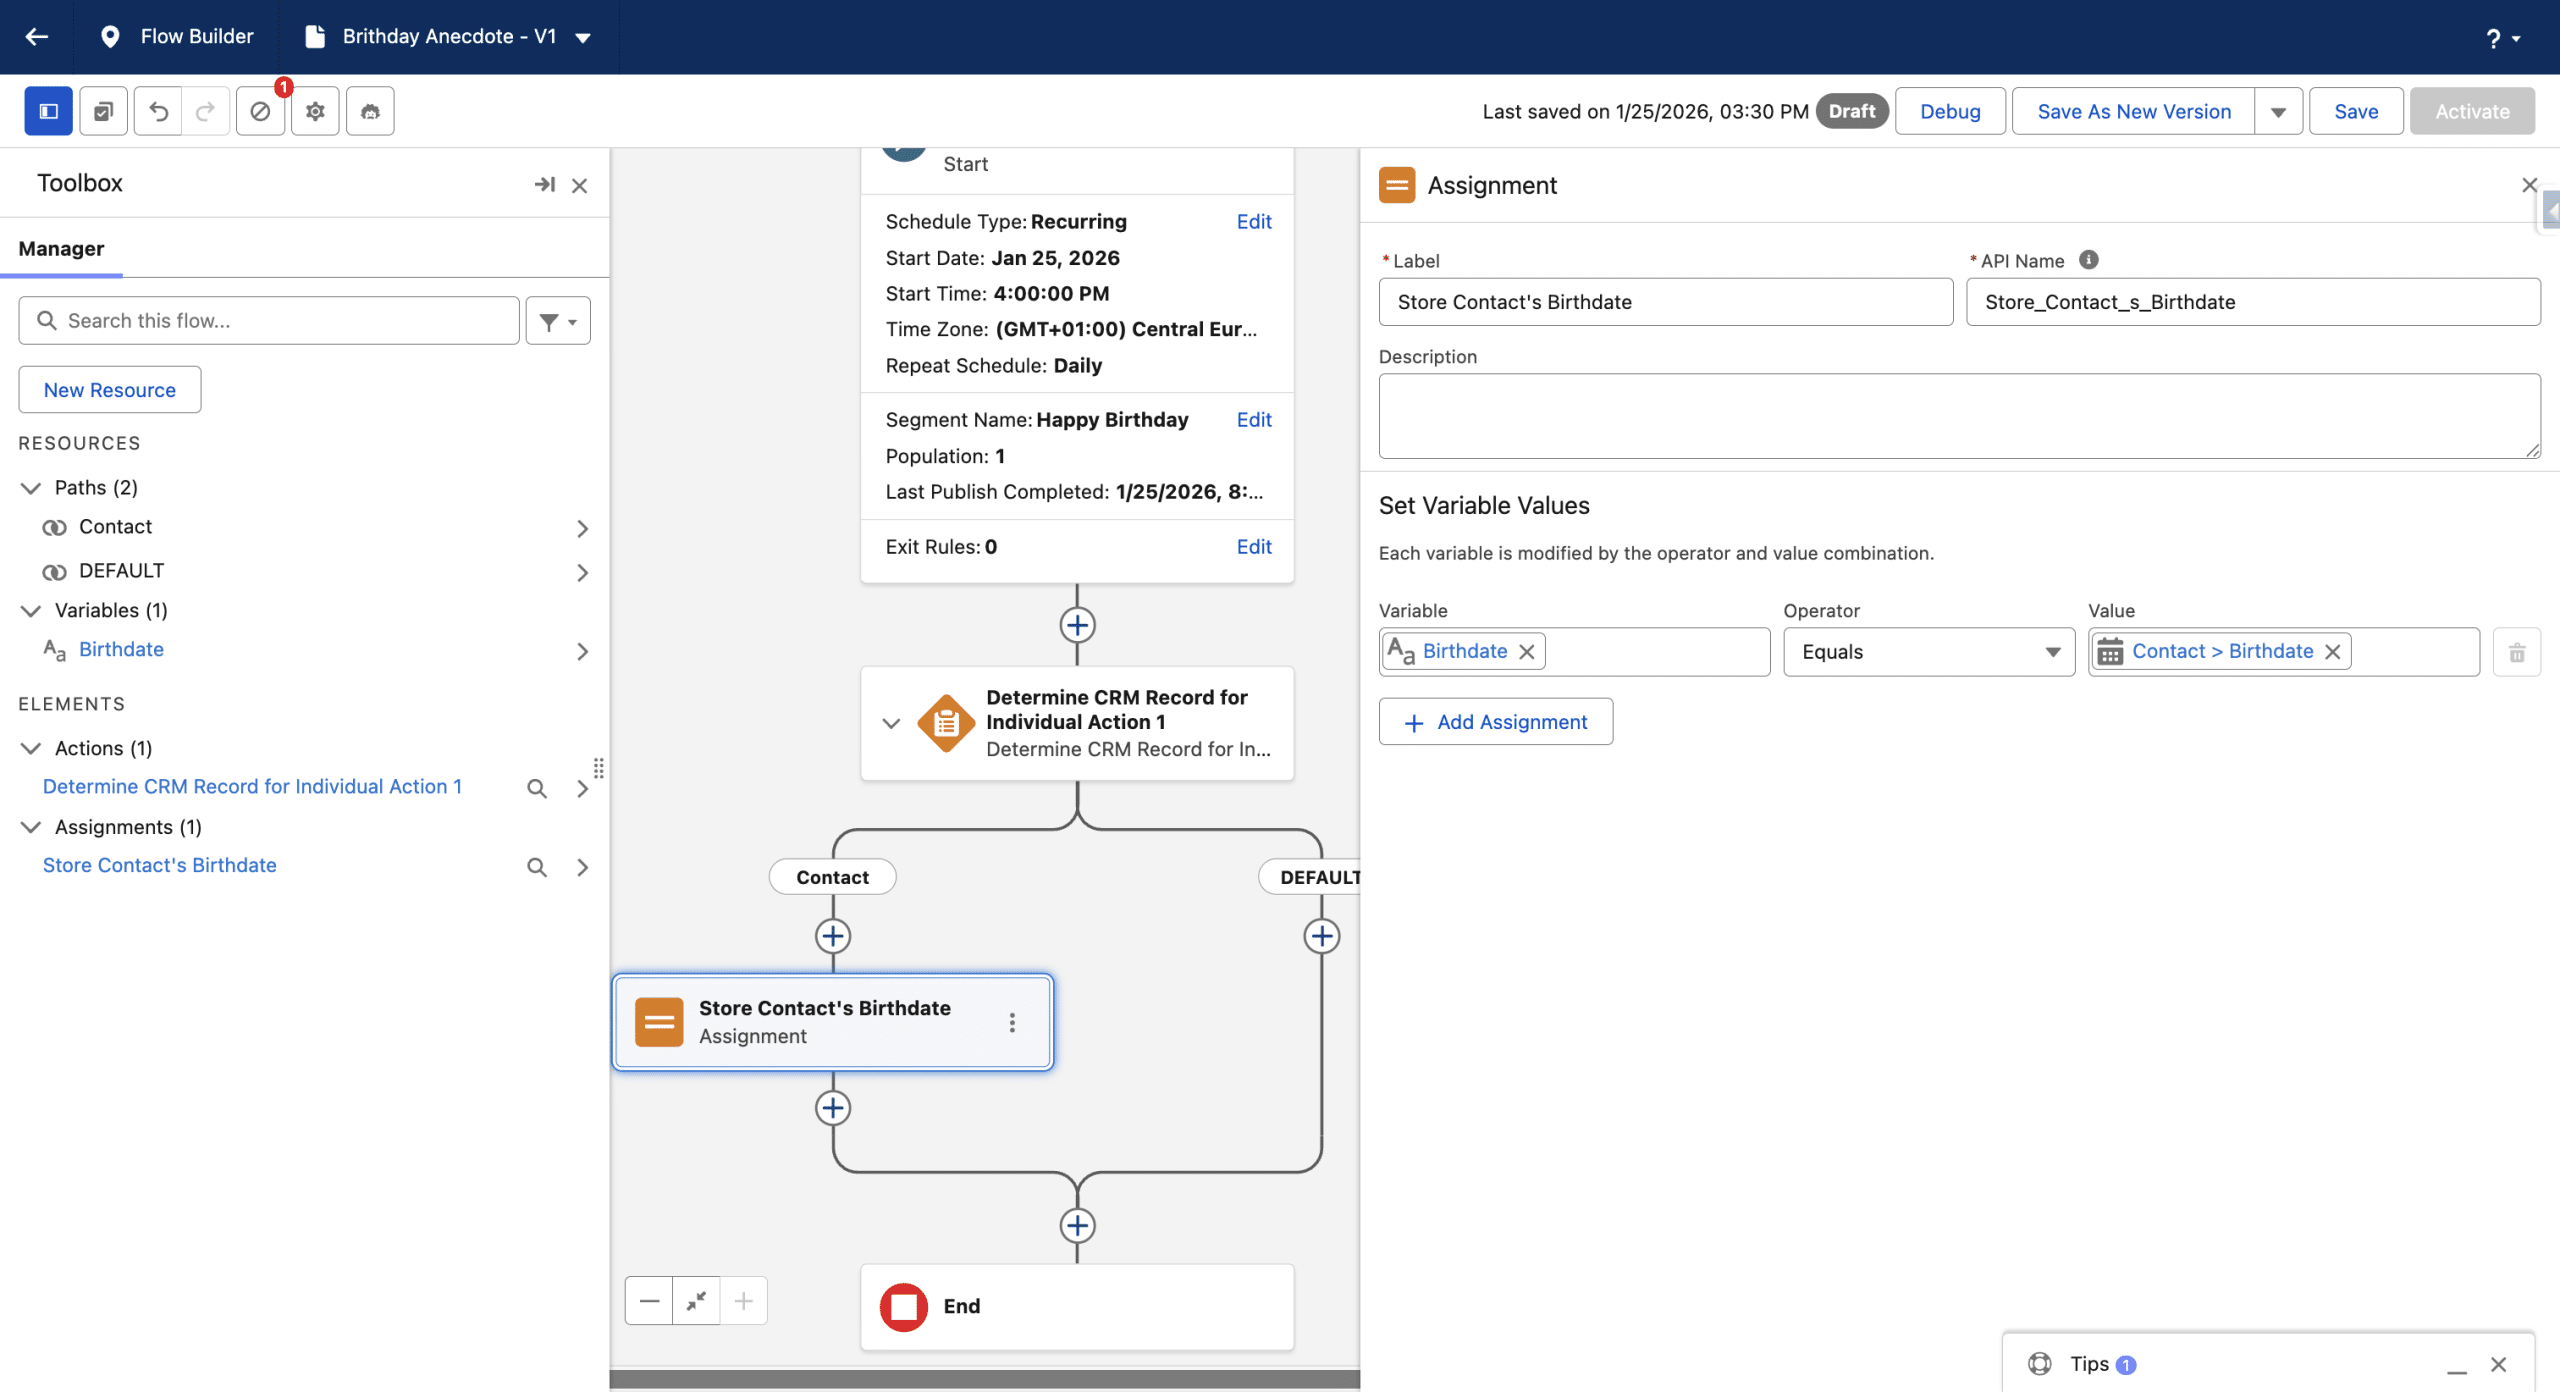This screenshot has width=2560, height=1392.
Task: Switch to the Manager tab
Action: (x=61, y=249)
